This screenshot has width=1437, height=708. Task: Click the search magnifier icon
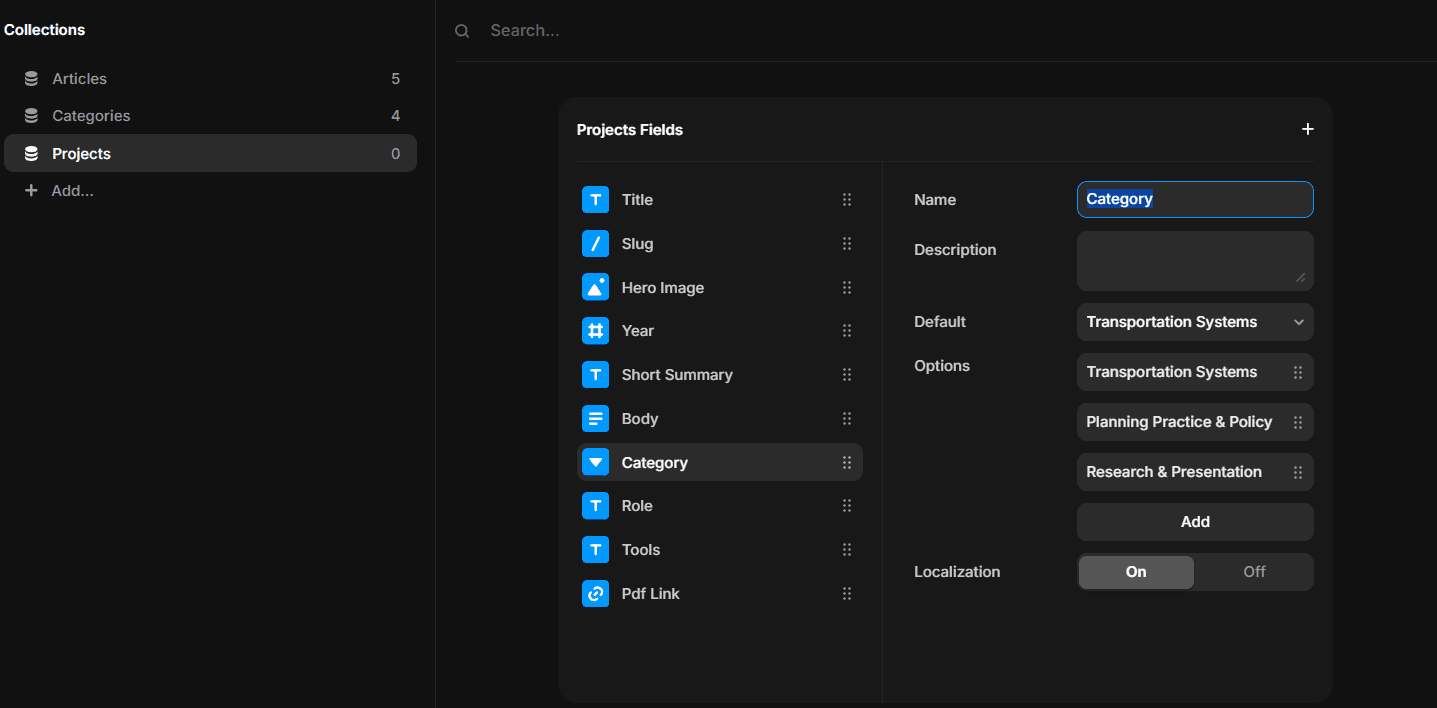462,31
